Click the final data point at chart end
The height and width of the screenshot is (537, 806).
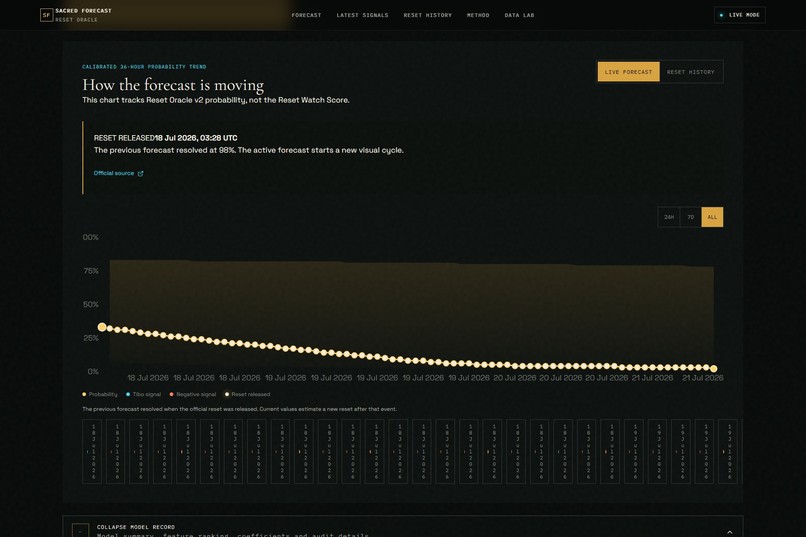[713, 368]
